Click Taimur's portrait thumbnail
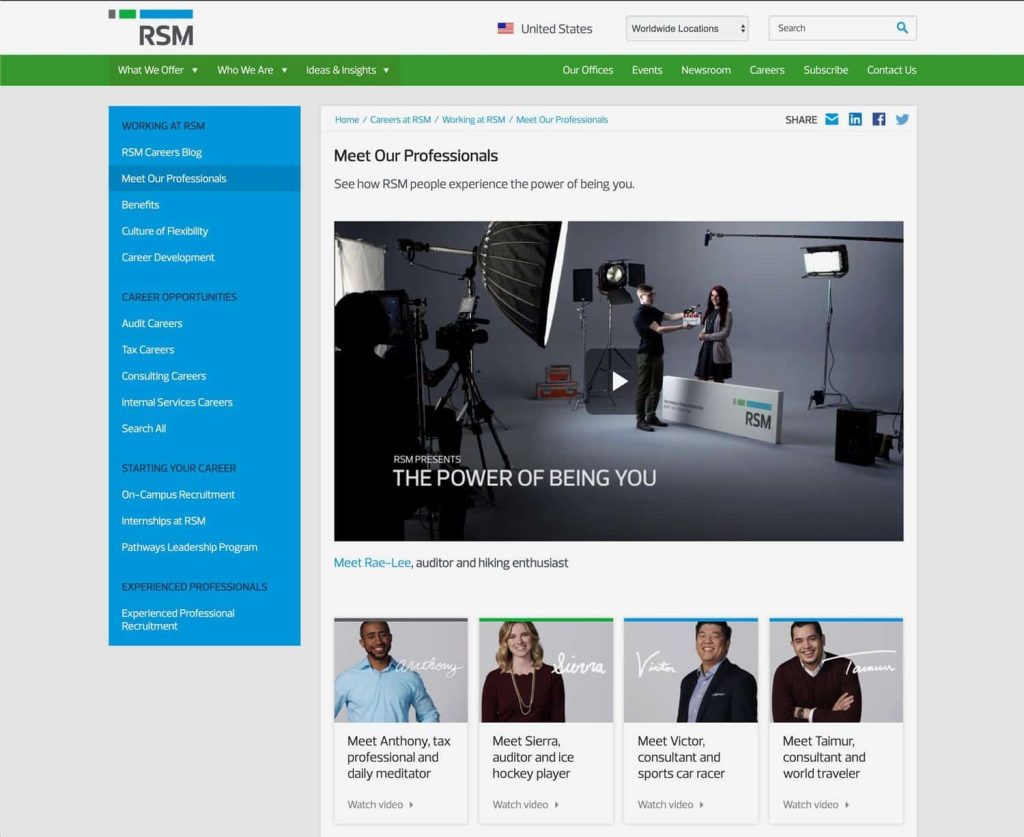Screen dimensions: 1024x837 coord(836,671)
